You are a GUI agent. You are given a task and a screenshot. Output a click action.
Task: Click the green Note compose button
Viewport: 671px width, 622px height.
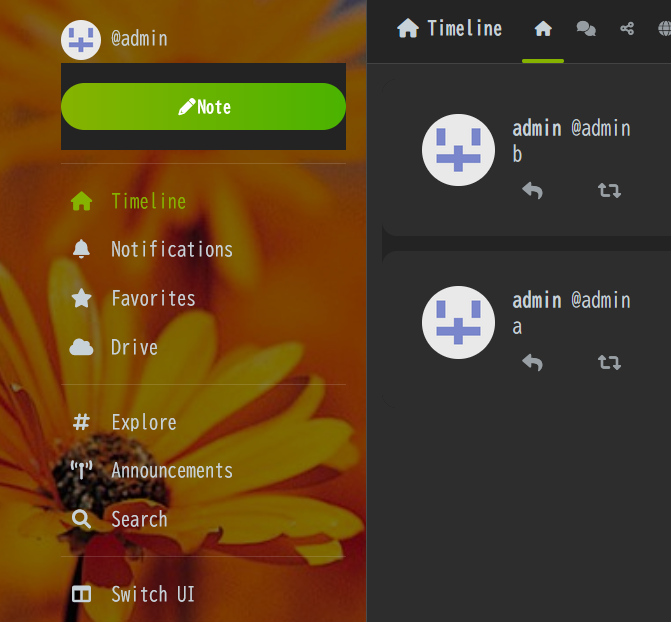pyautogui.click(x=203, y=107)
